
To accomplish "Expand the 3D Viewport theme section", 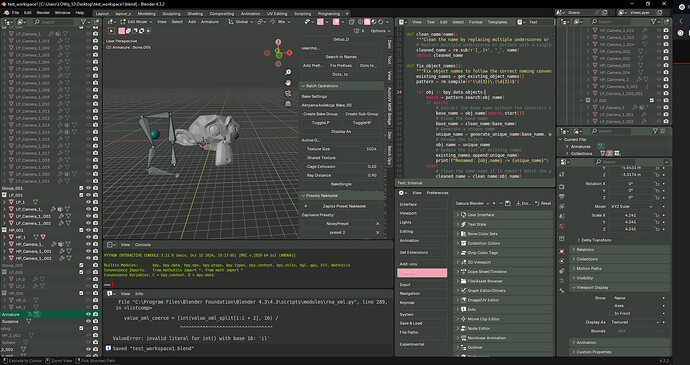I will coord(503,262).
